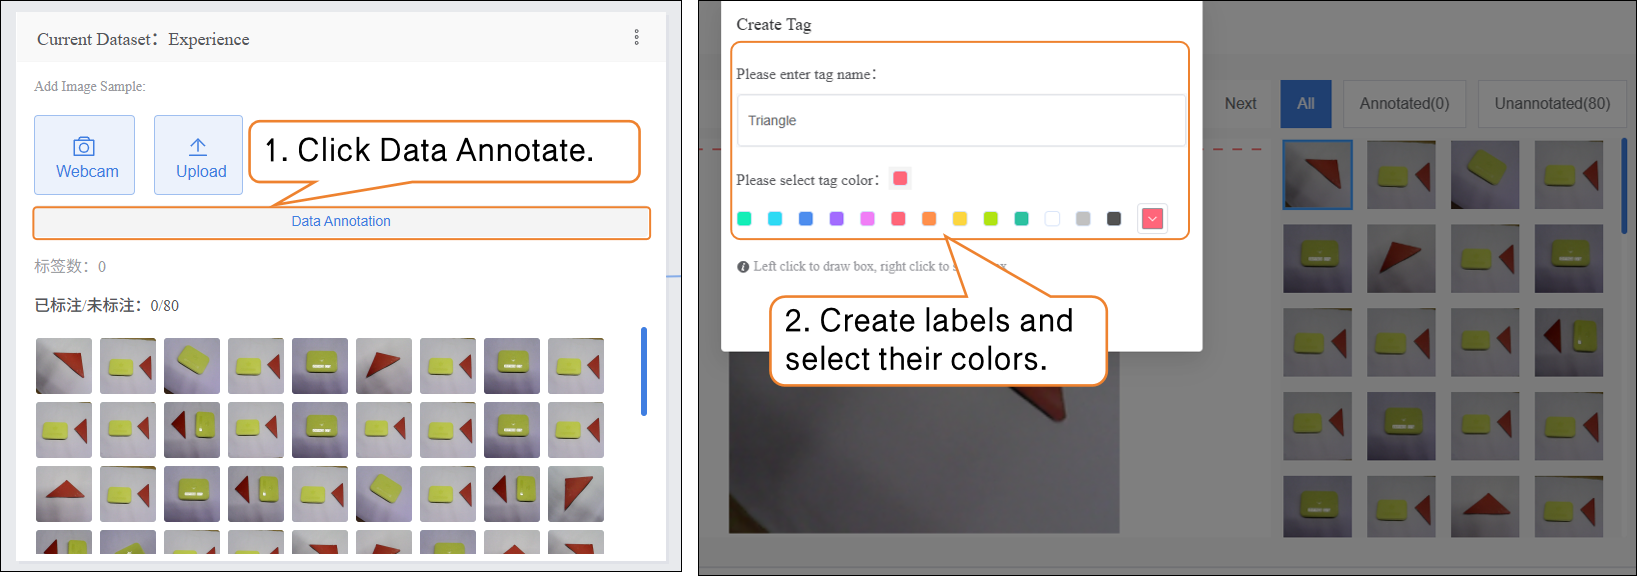The height and width of the screenshot is (576, 1638).
Task: Choose the orange tag color swatch
Action: (929, 219)
